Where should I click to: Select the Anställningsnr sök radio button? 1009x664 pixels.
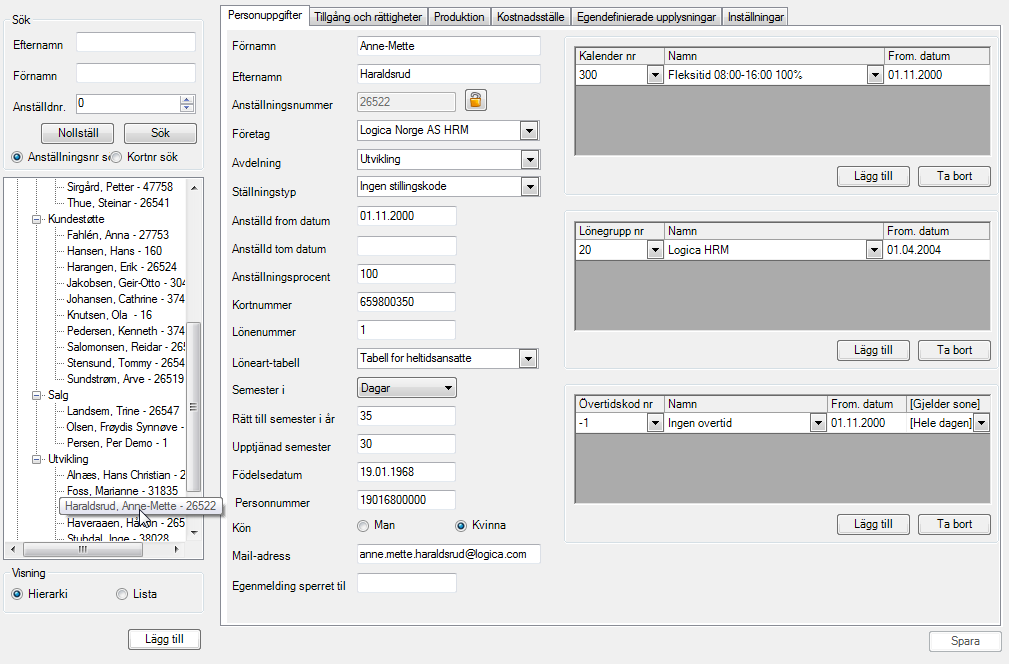point(17,157)
